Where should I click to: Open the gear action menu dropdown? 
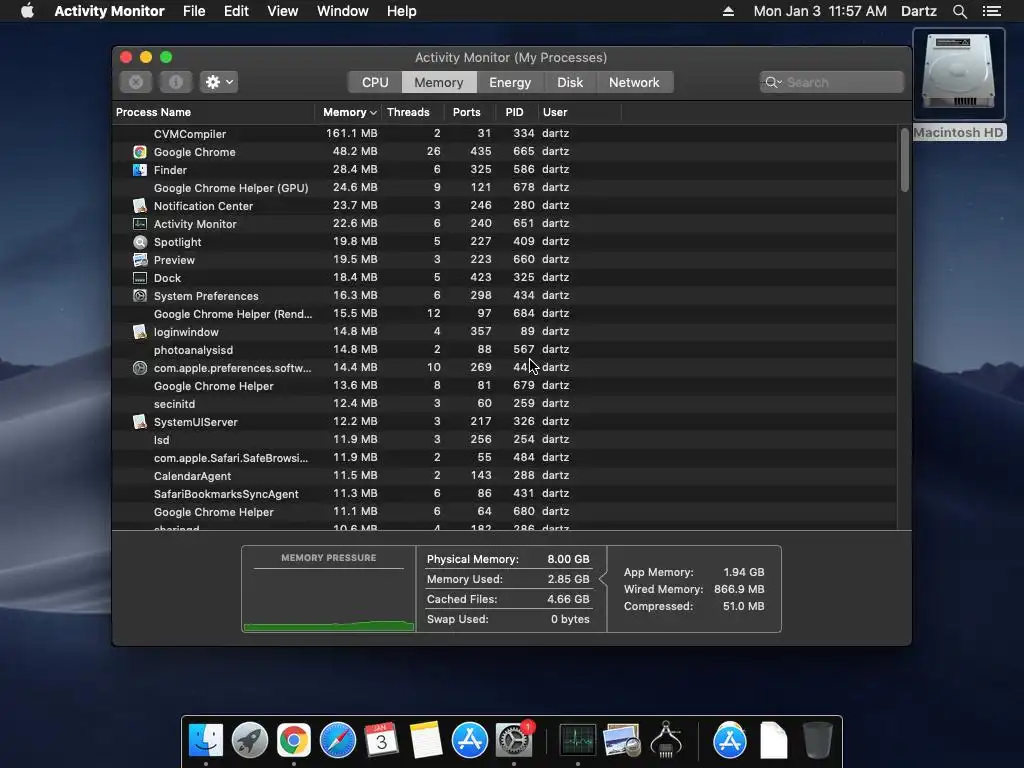tap(219, 82)
